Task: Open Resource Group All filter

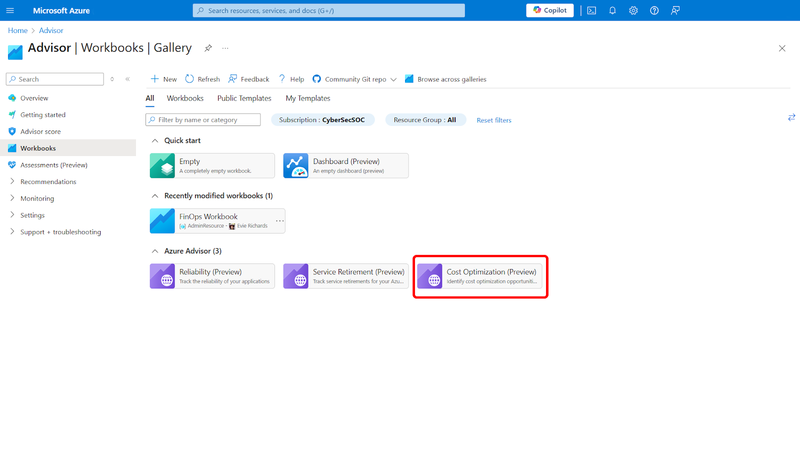Action: pos(425,120)
